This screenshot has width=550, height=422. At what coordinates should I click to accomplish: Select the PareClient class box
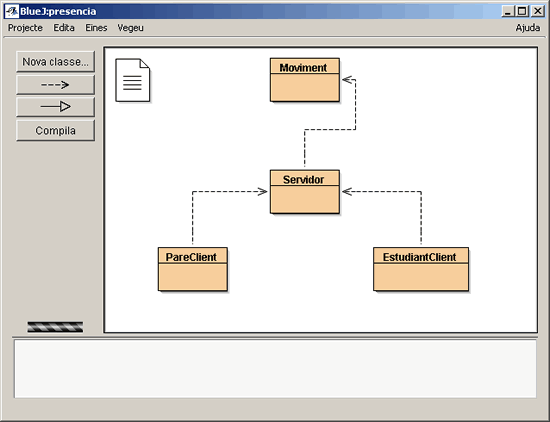193,269
